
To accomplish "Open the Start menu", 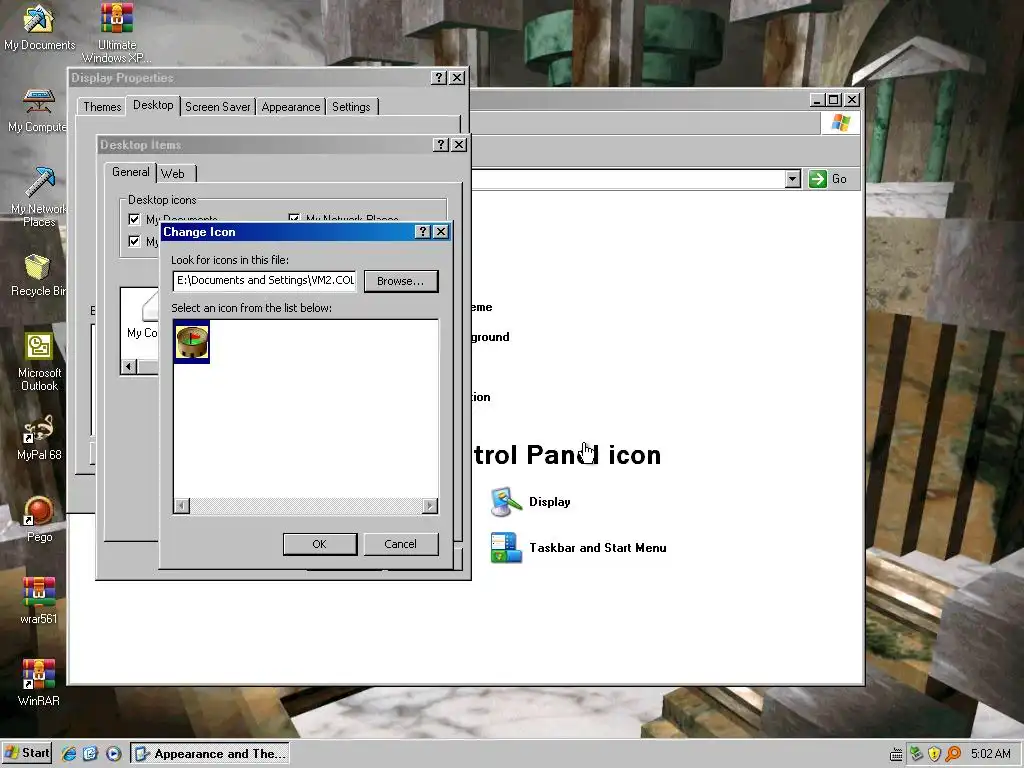I will [27, 753].
